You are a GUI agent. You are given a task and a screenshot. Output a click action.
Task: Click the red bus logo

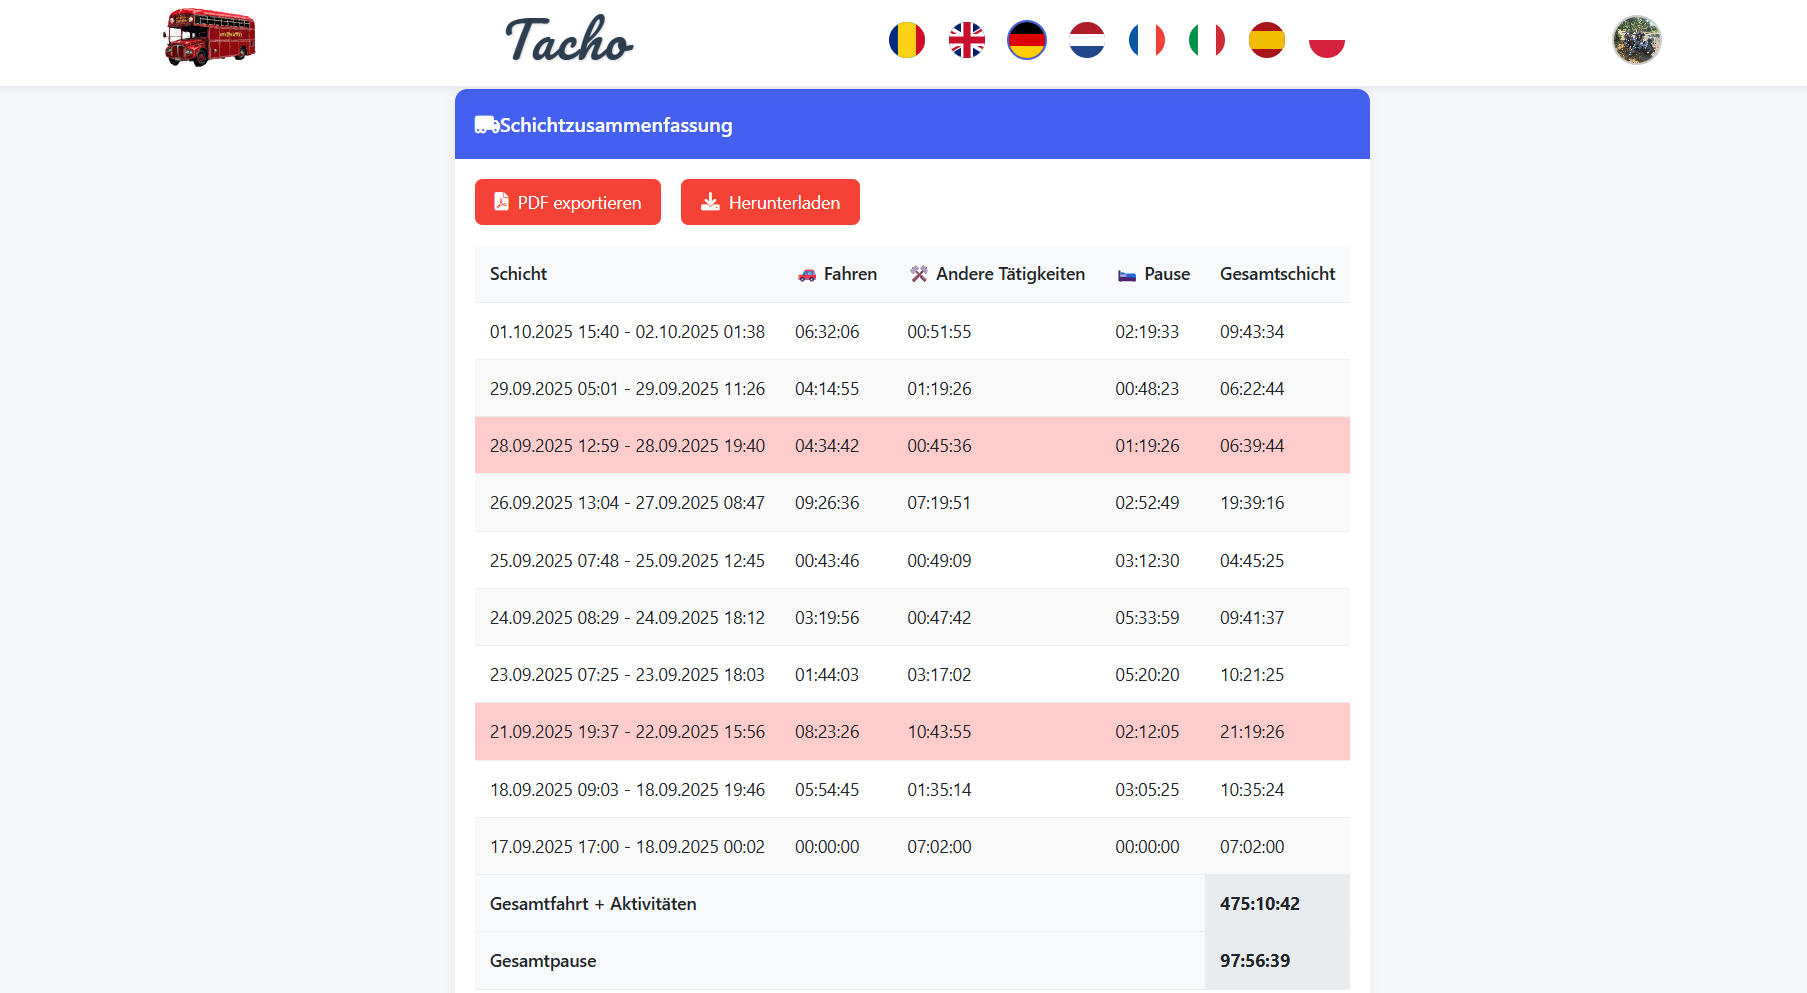(x=209, y=38)
